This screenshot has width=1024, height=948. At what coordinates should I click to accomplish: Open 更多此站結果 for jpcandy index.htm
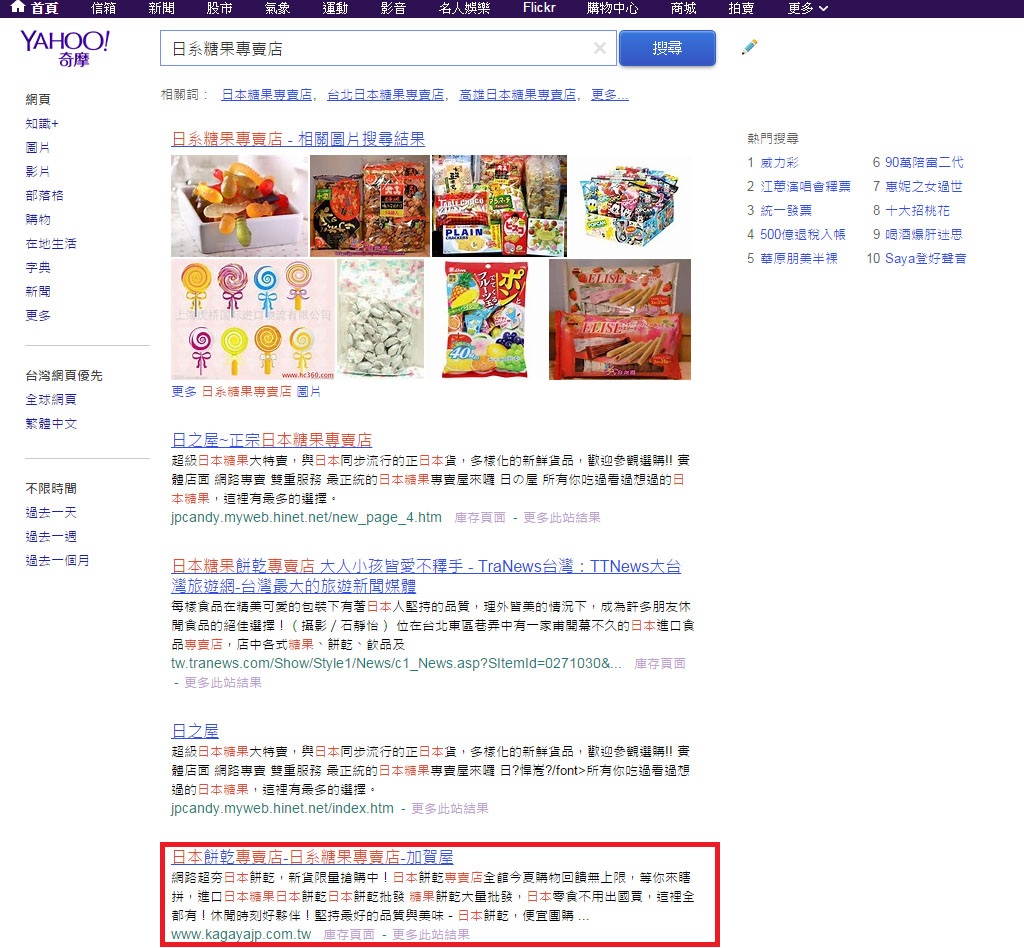pos(449,809)
